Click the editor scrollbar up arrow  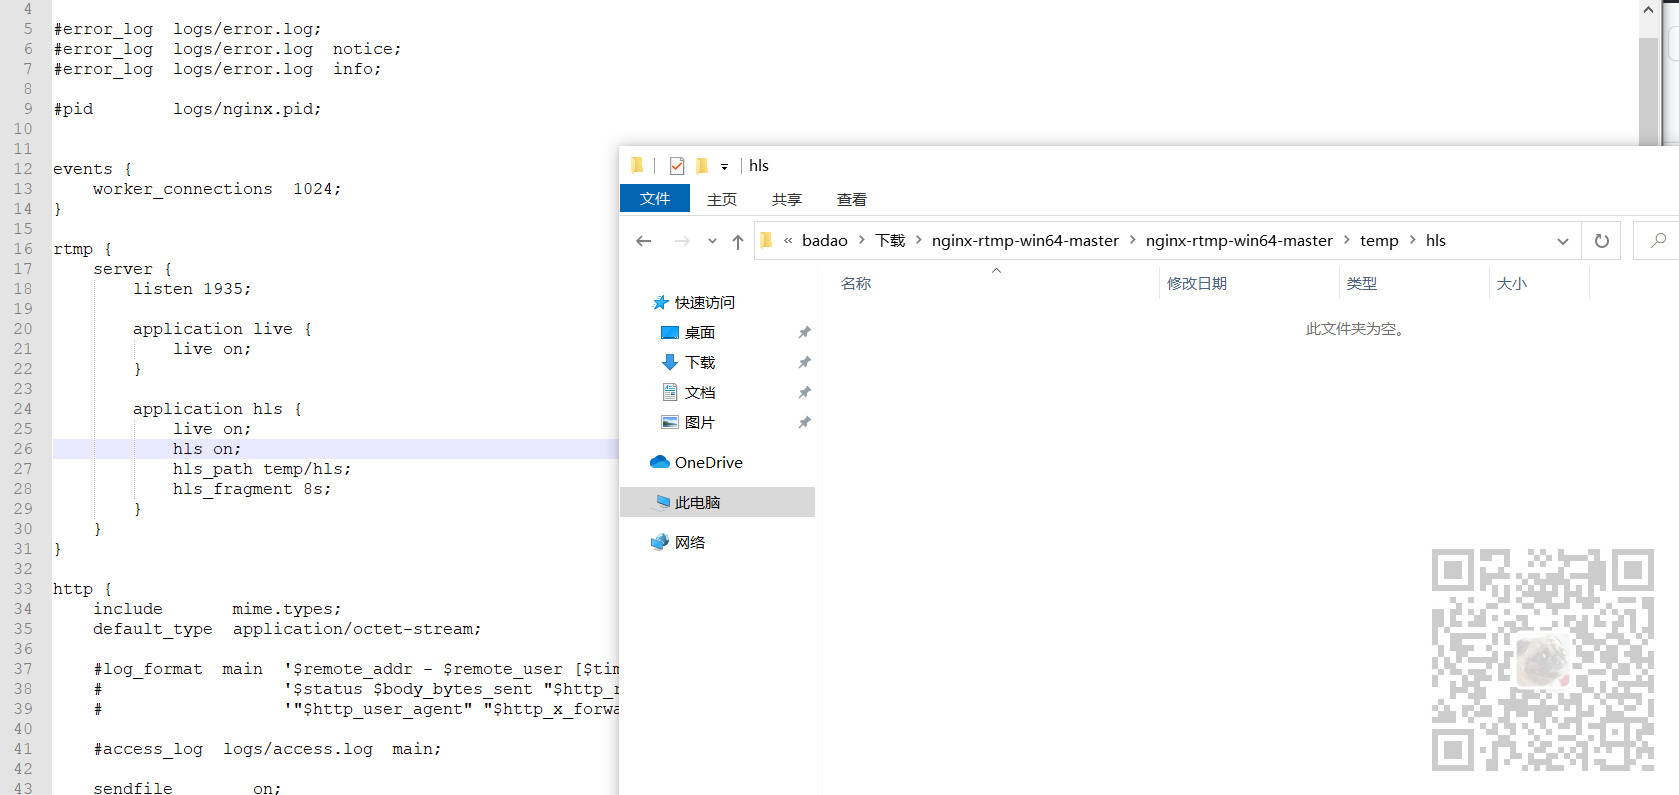1649,10
